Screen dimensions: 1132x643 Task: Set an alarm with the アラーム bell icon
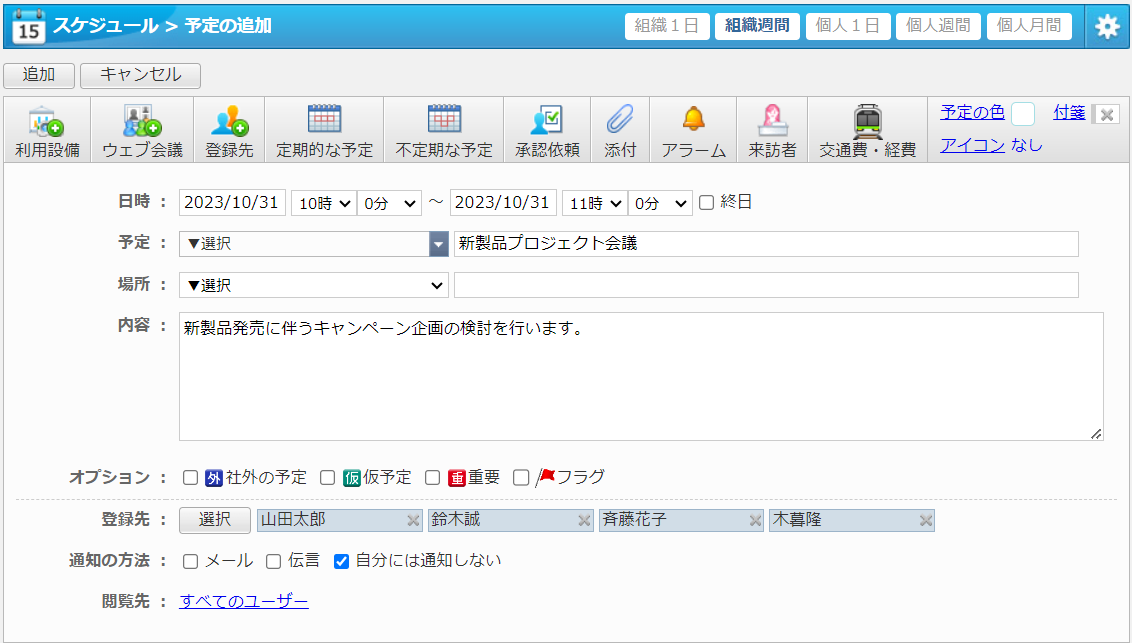click(x=693, y=121)
